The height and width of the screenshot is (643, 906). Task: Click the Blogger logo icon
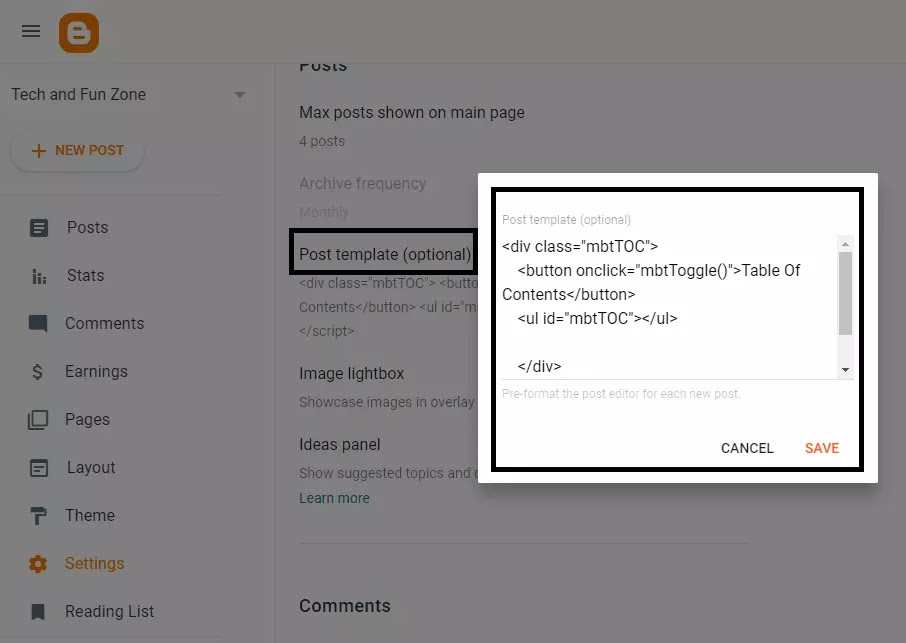pyautogui.click(x=79, y=33)
